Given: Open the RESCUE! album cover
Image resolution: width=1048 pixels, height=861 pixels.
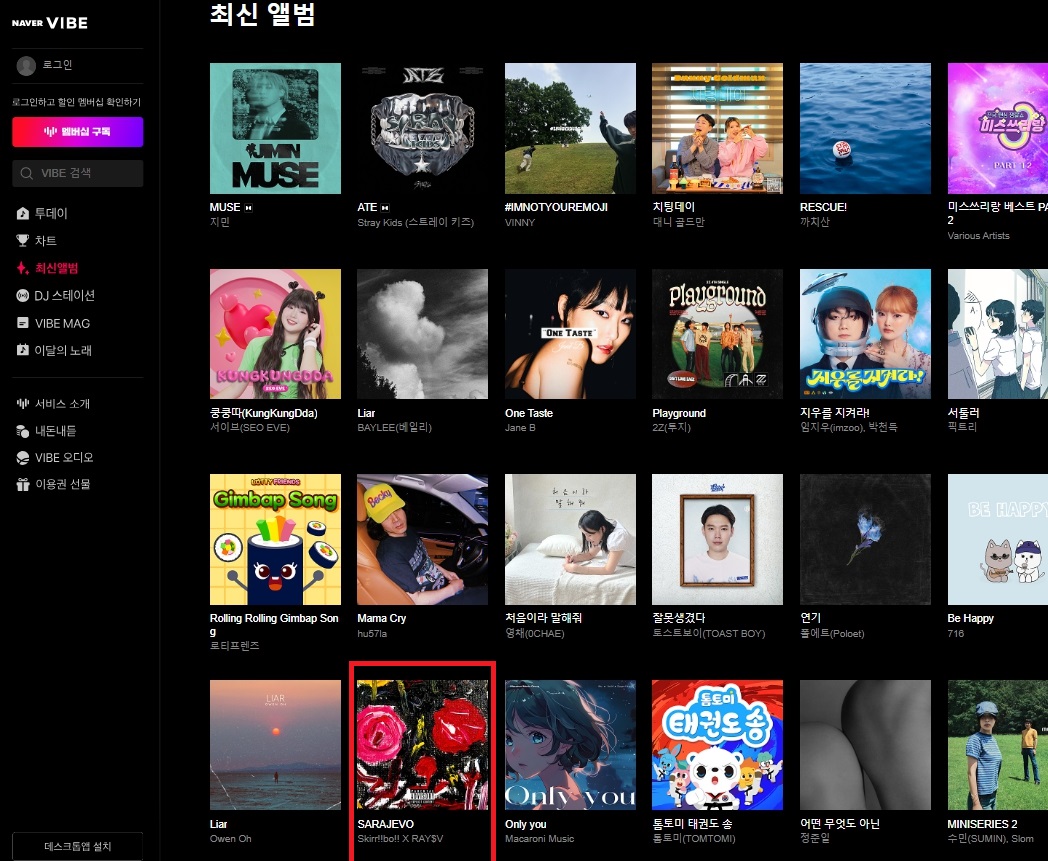Looking at the screenshot, I should click(865, 128).
